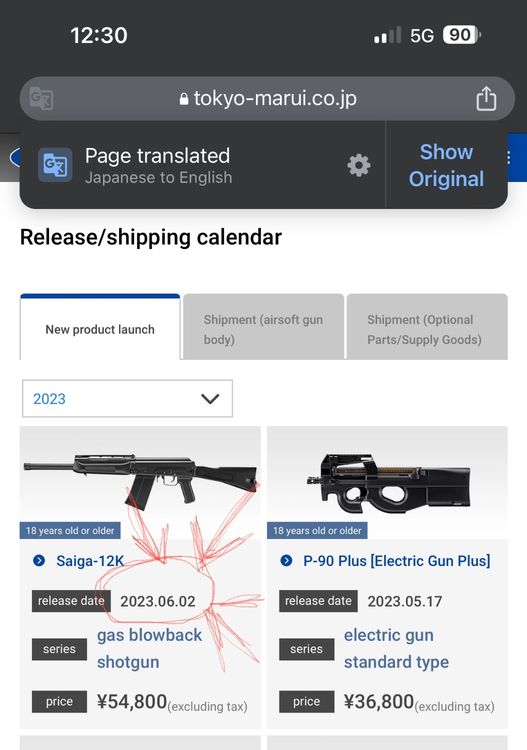Open the three-dot menu behind translate popup
527x750 pixels.
508,157
